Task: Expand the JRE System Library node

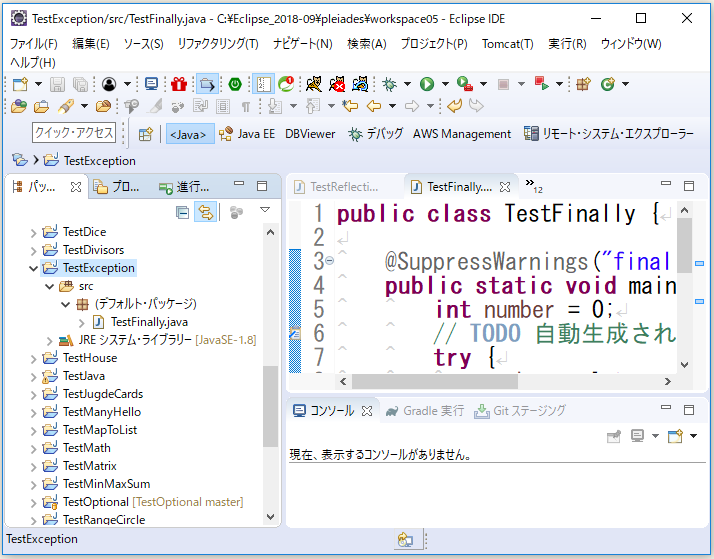Action: coord(50,340)
